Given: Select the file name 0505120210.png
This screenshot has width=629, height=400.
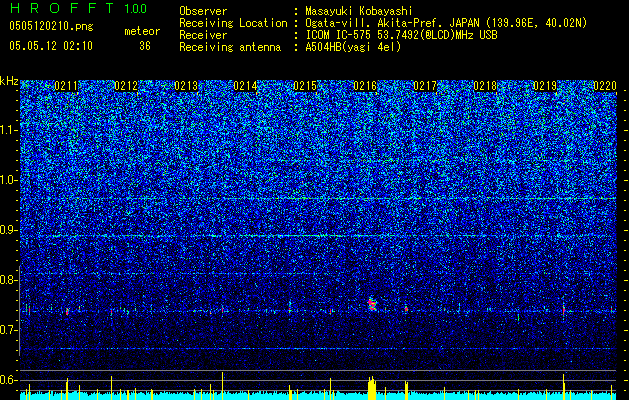Looking at the screenshot, I should click(51, 26).
